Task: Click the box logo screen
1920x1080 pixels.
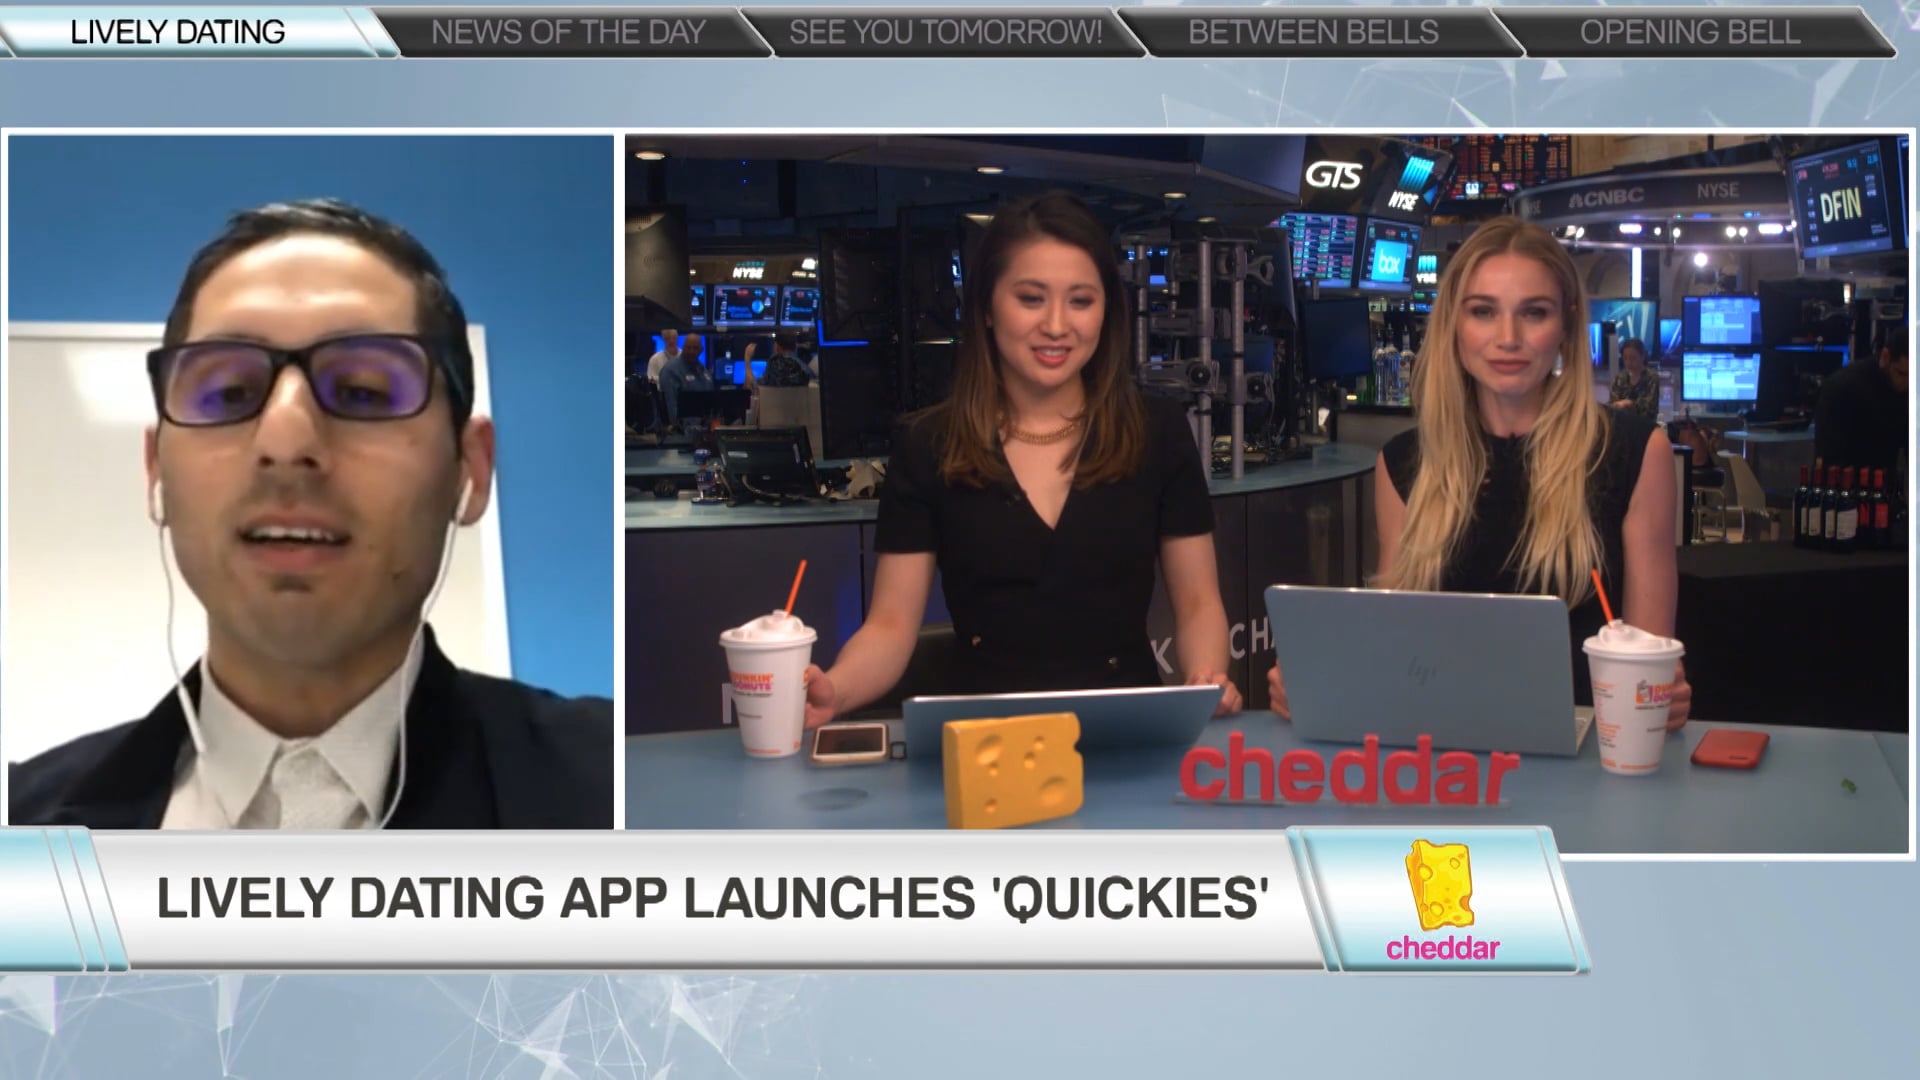Action: tap(1388, 262)
